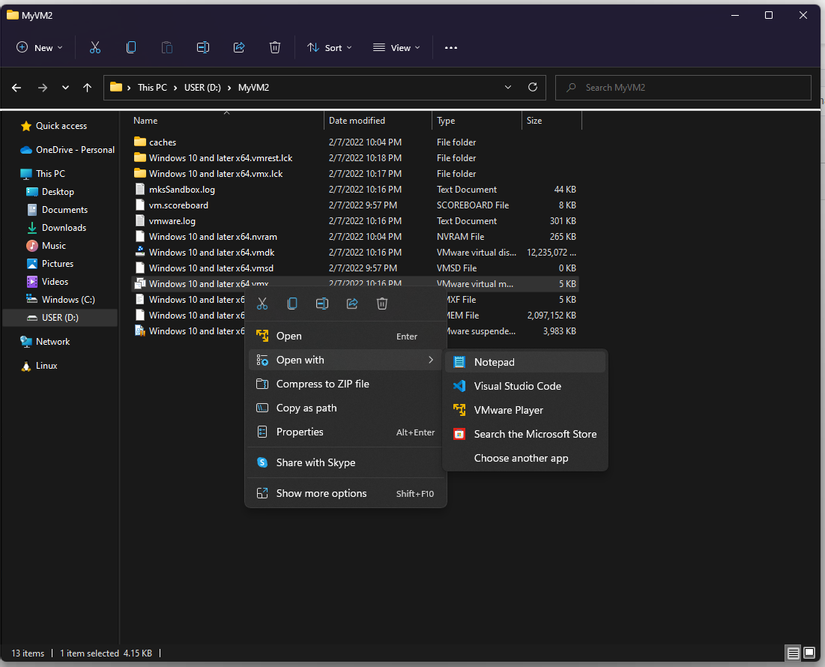Screen dimensions: 825x667
Task: Open the Sort dropdown menu
Action: [x=329, y=47]
